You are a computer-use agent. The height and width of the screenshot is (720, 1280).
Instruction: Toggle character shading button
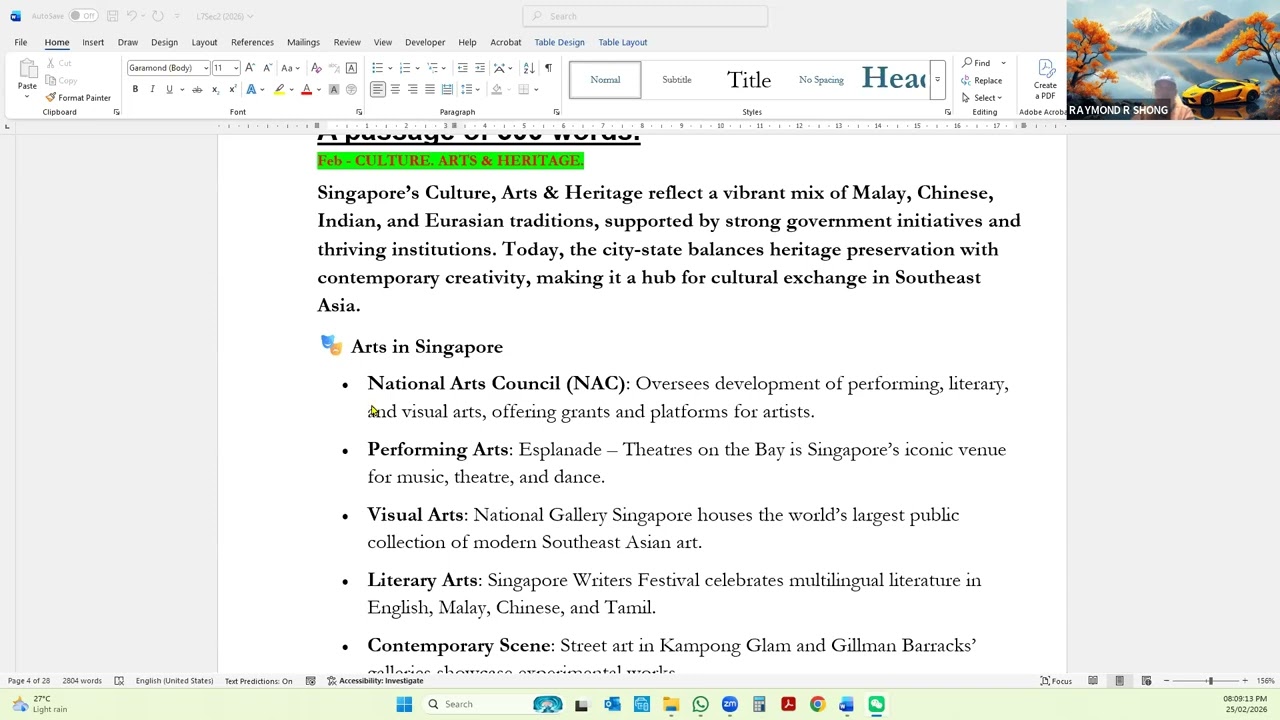pyautogui.click(x=334, y=90)
